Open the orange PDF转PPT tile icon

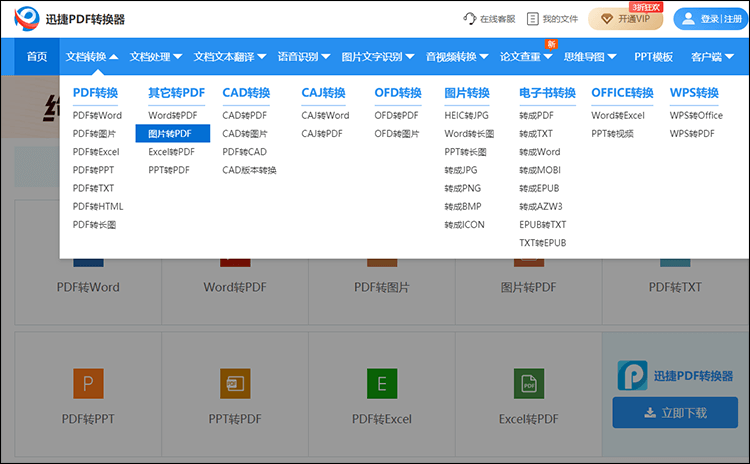pyautogui.click(x=88, y=384)
